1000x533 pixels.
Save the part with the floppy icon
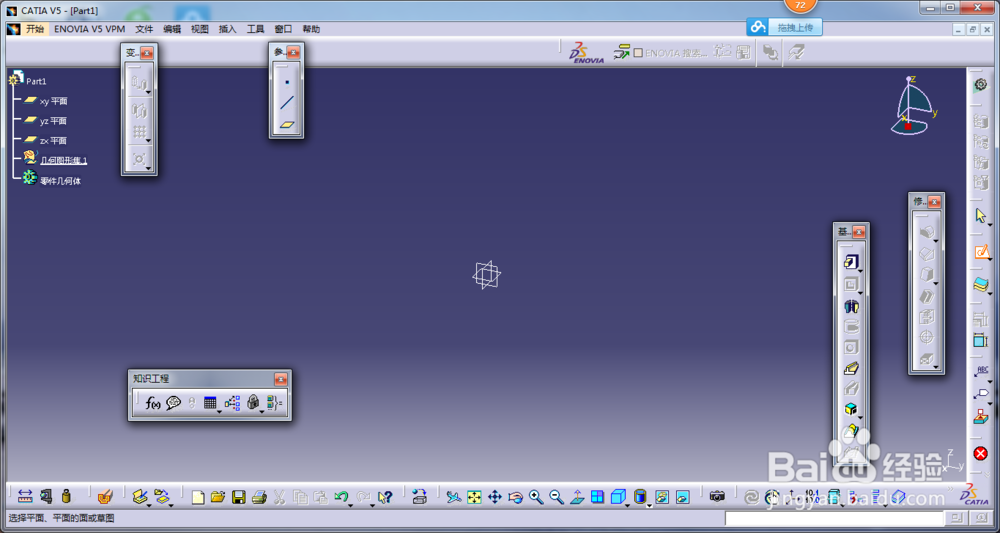pyautogui.click(x=239, y=497)
